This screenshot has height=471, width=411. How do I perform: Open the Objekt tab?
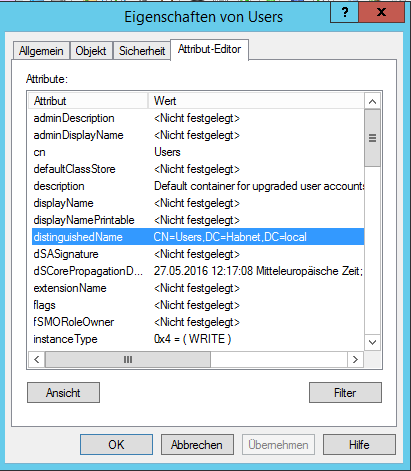(91, 51)
